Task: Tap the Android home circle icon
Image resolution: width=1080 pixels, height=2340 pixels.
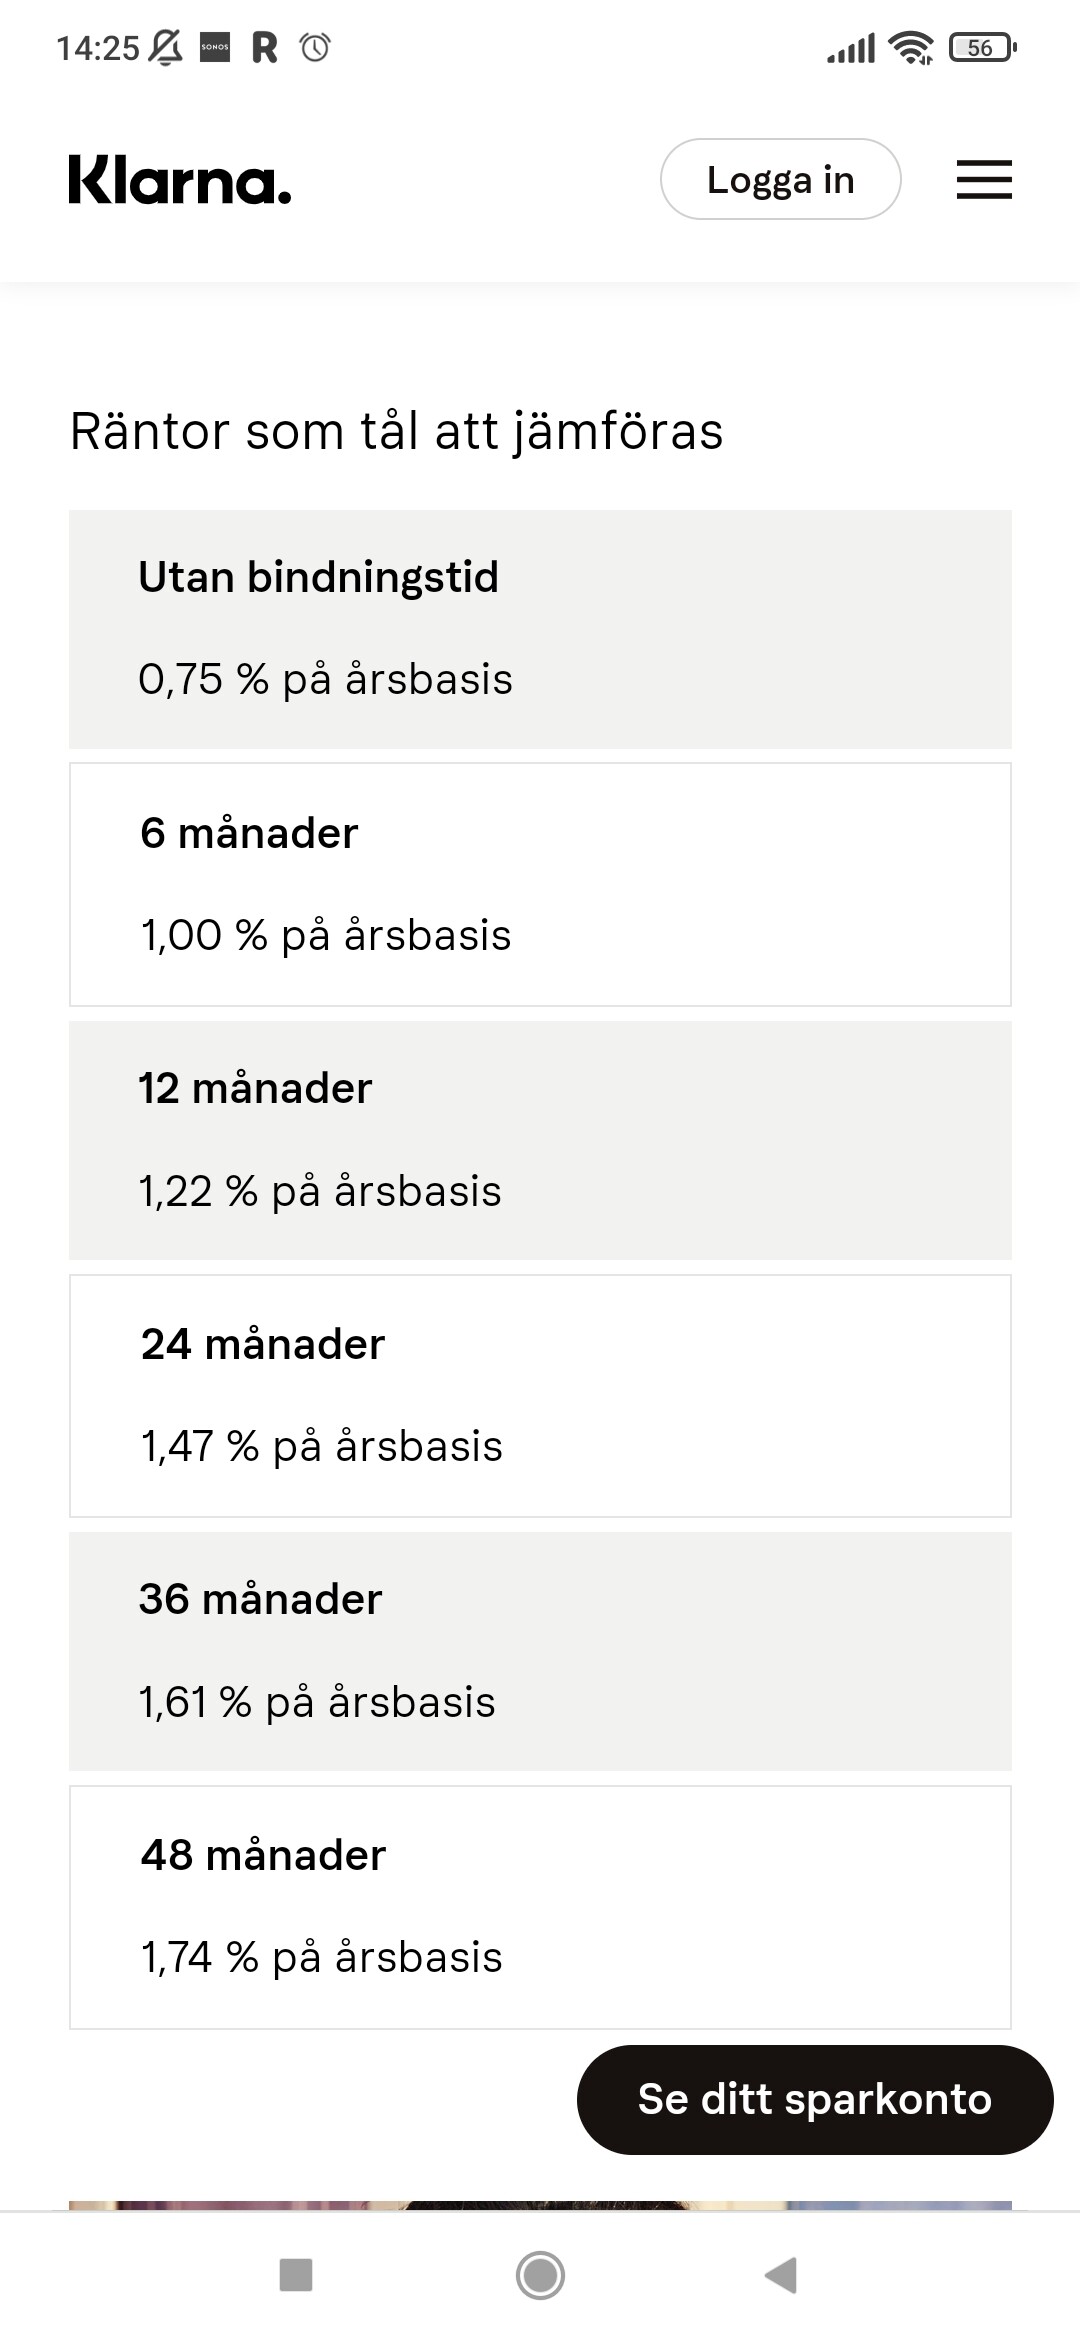Action: [540, 2275]
